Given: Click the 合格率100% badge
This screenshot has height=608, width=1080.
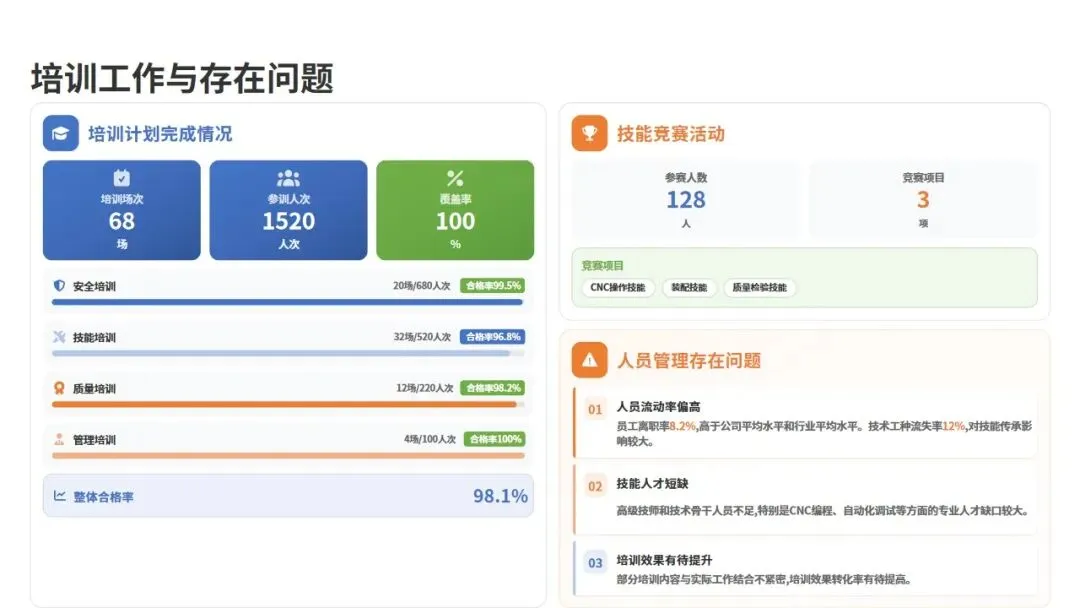Looking at the screenshot, I should coord(495,439).
